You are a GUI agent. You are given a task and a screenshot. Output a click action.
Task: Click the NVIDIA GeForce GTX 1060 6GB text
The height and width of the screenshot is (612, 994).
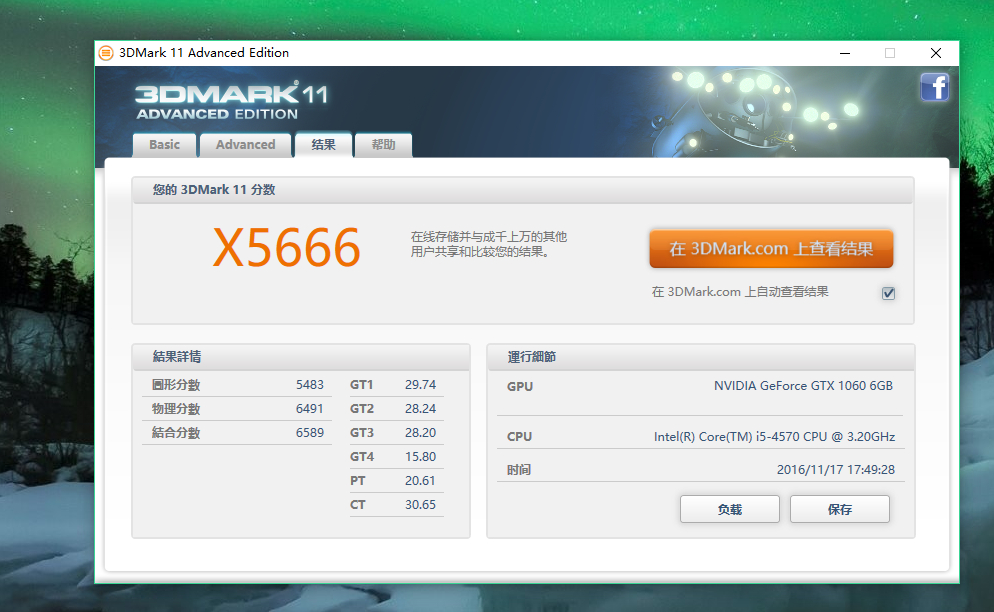(803, 386)
